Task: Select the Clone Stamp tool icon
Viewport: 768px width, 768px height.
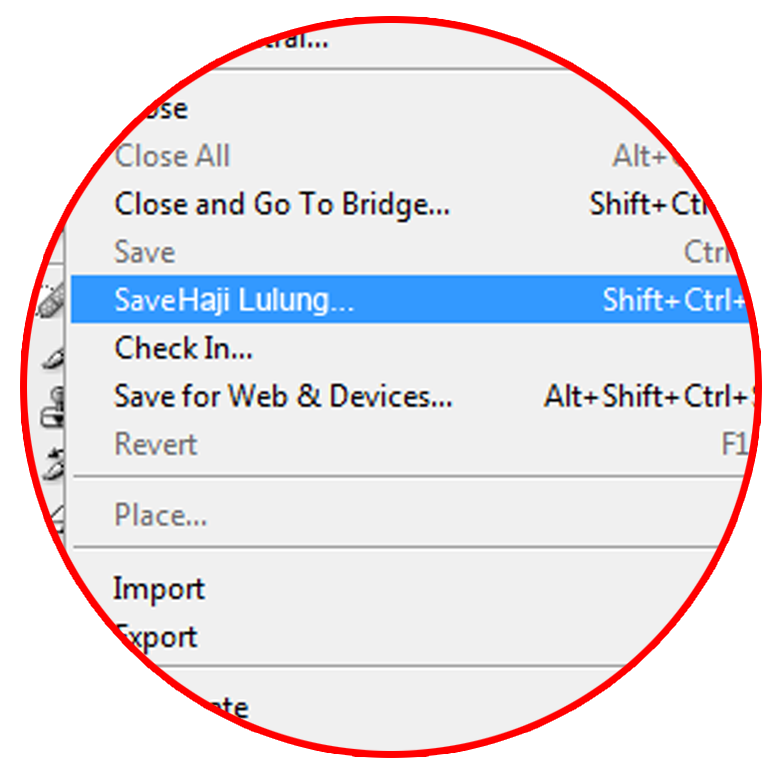Action: click(x=53, y=407)
